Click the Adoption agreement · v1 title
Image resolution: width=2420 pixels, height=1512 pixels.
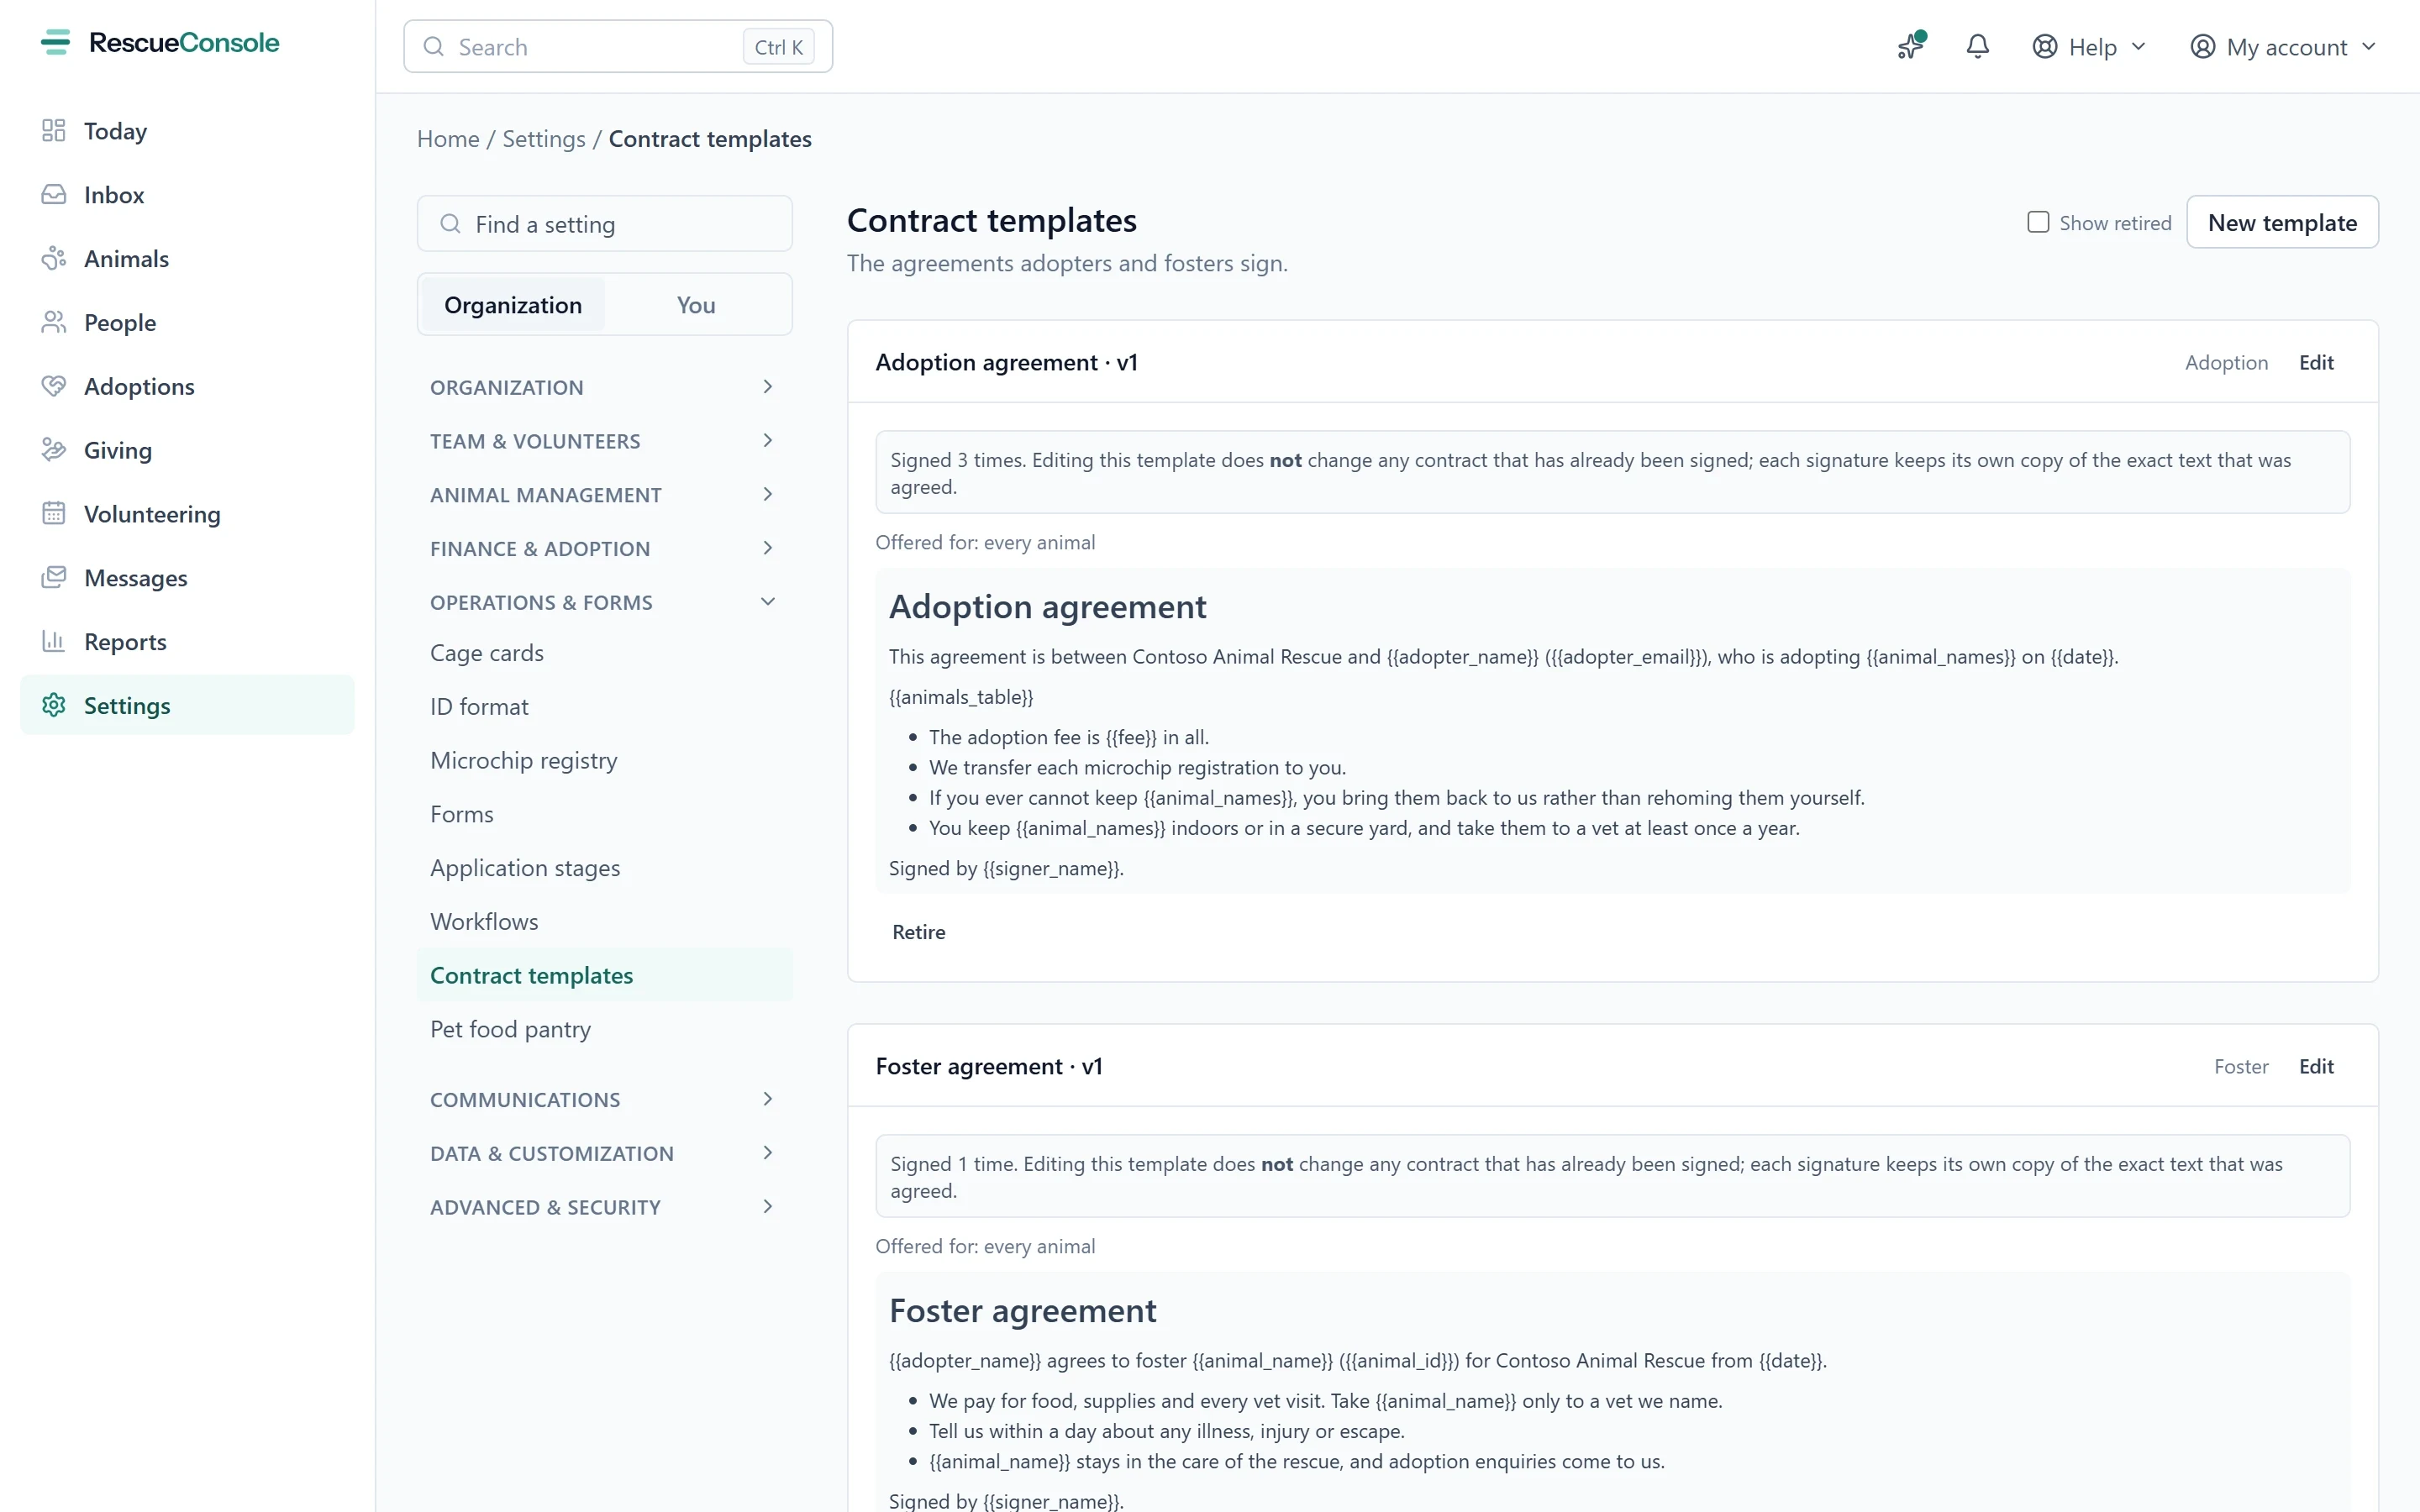1006,363
